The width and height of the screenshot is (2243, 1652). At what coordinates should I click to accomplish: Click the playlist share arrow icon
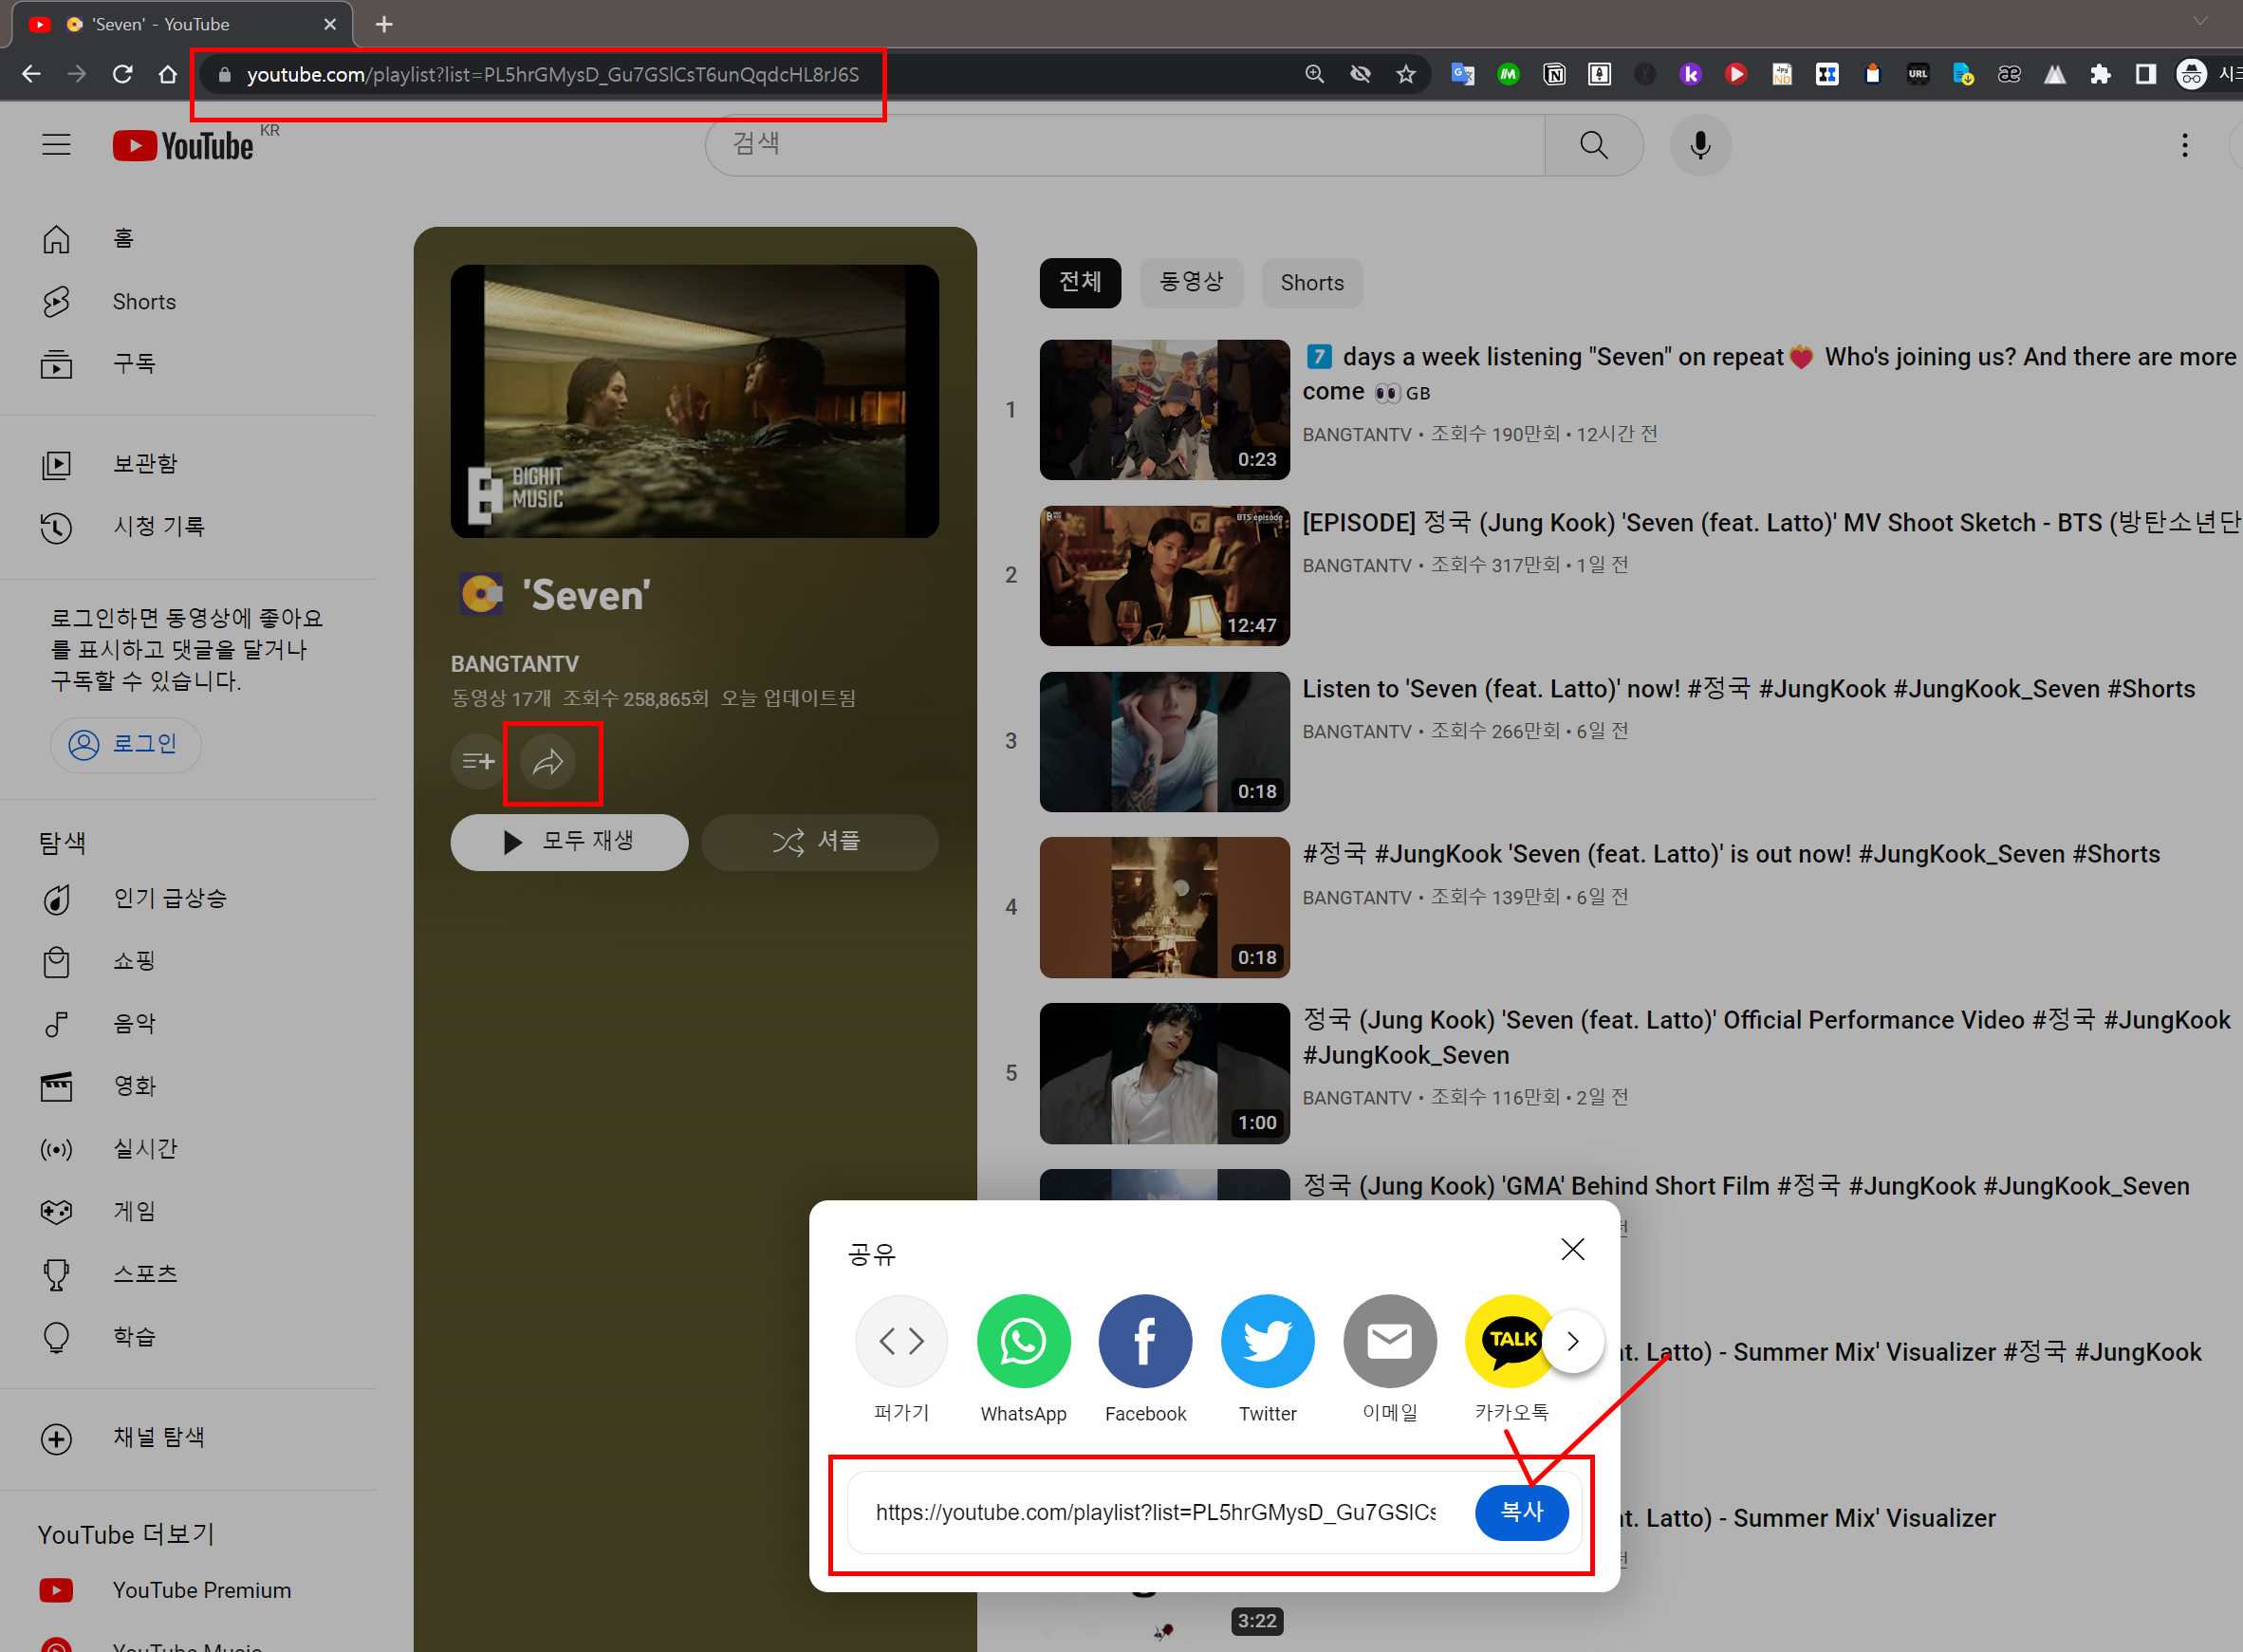tap(548, 762)
